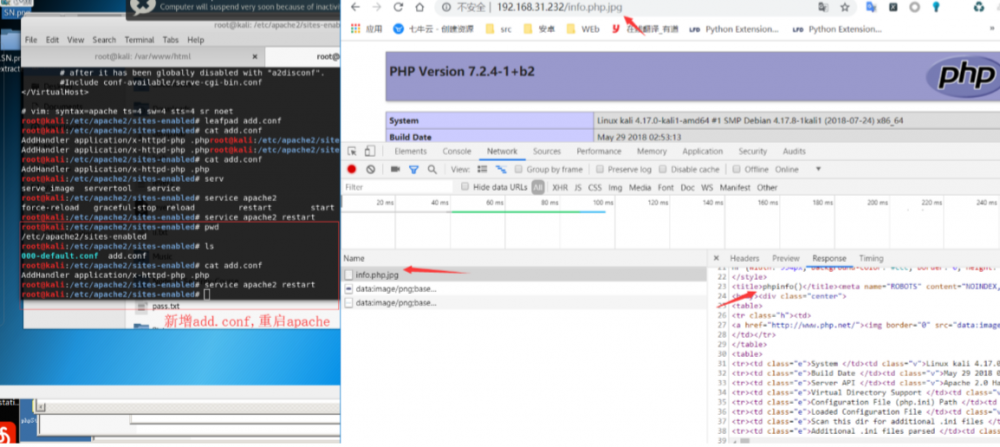Image resolution: width=1000 pixels, height=447 pixels.
Task: Reload the info.php.jpg page
Action: point(399,7)
